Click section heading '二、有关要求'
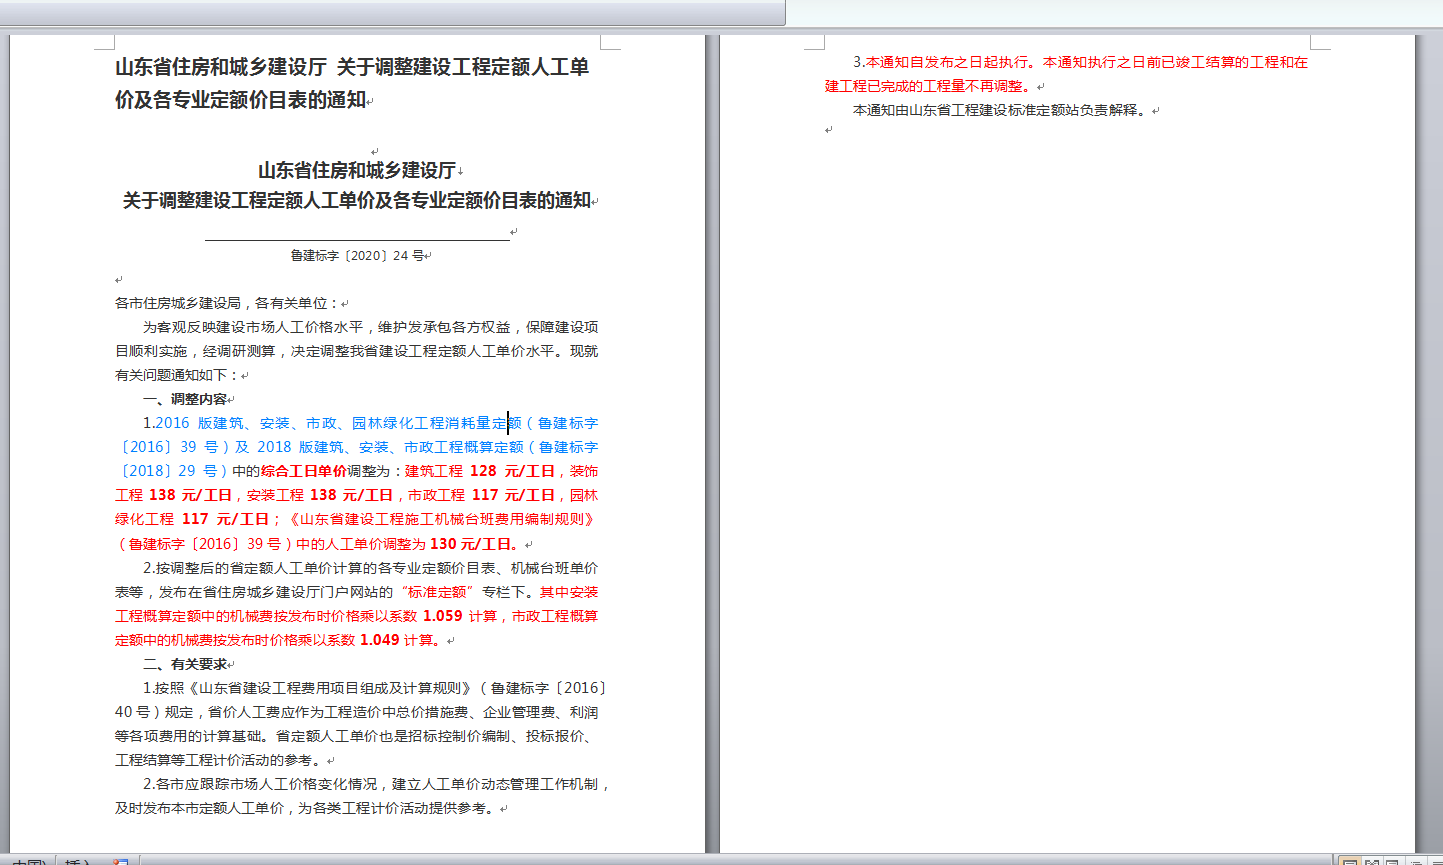 (185, 664)
